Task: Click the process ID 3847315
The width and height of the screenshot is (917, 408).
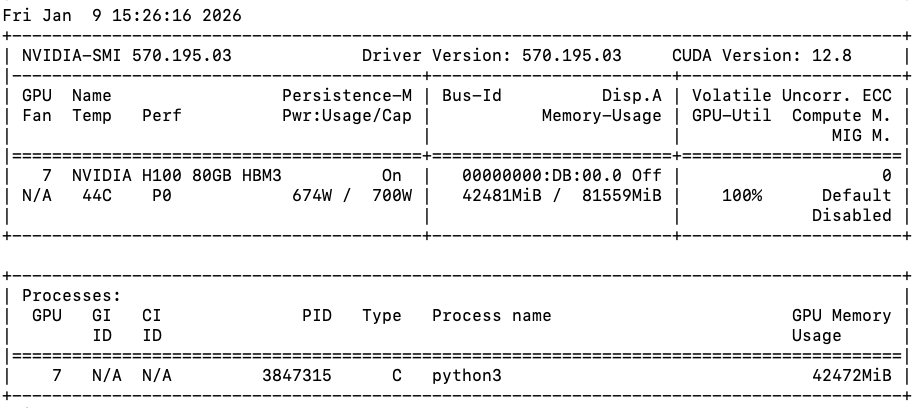Action: click(297, 376)
